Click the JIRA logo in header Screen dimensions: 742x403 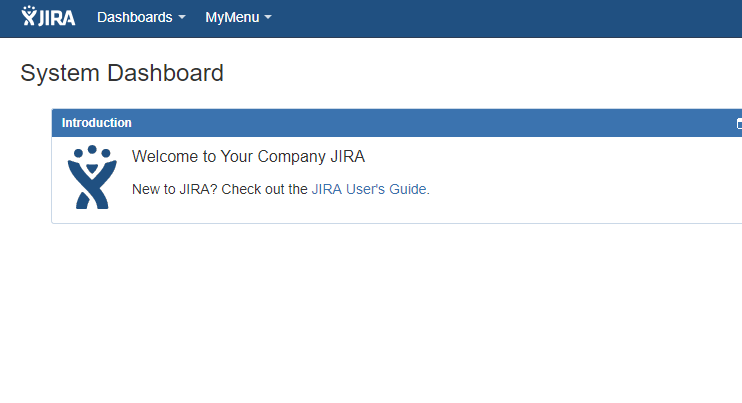click(x=48, y=17)
